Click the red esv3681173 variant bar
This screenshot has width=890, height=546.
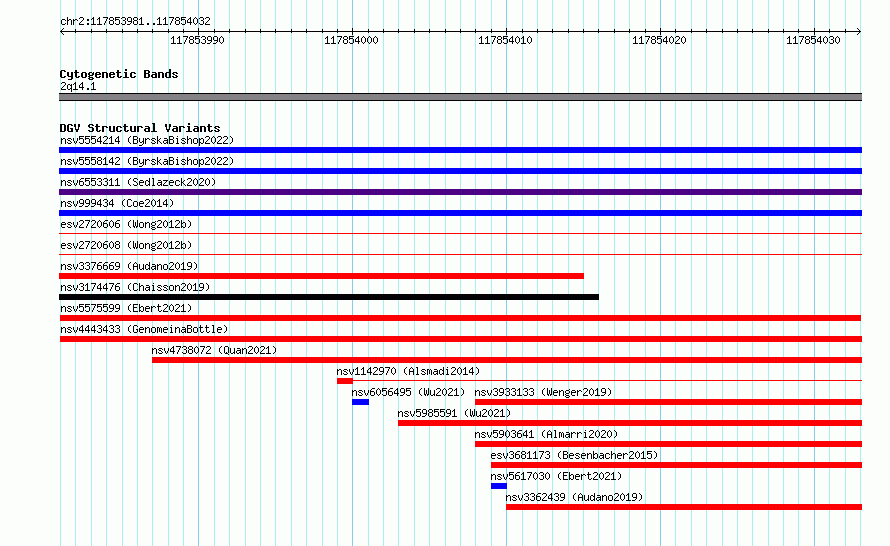coord(677,465)
